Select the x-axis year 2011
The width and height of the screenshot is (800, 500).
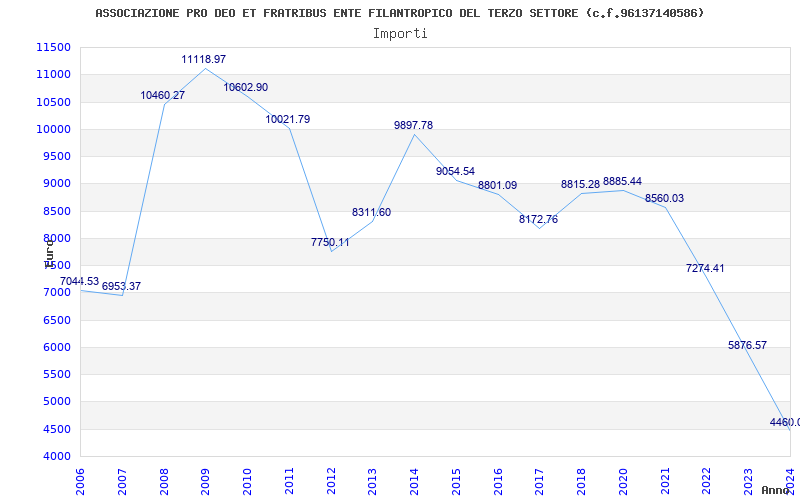click(289, 481)
